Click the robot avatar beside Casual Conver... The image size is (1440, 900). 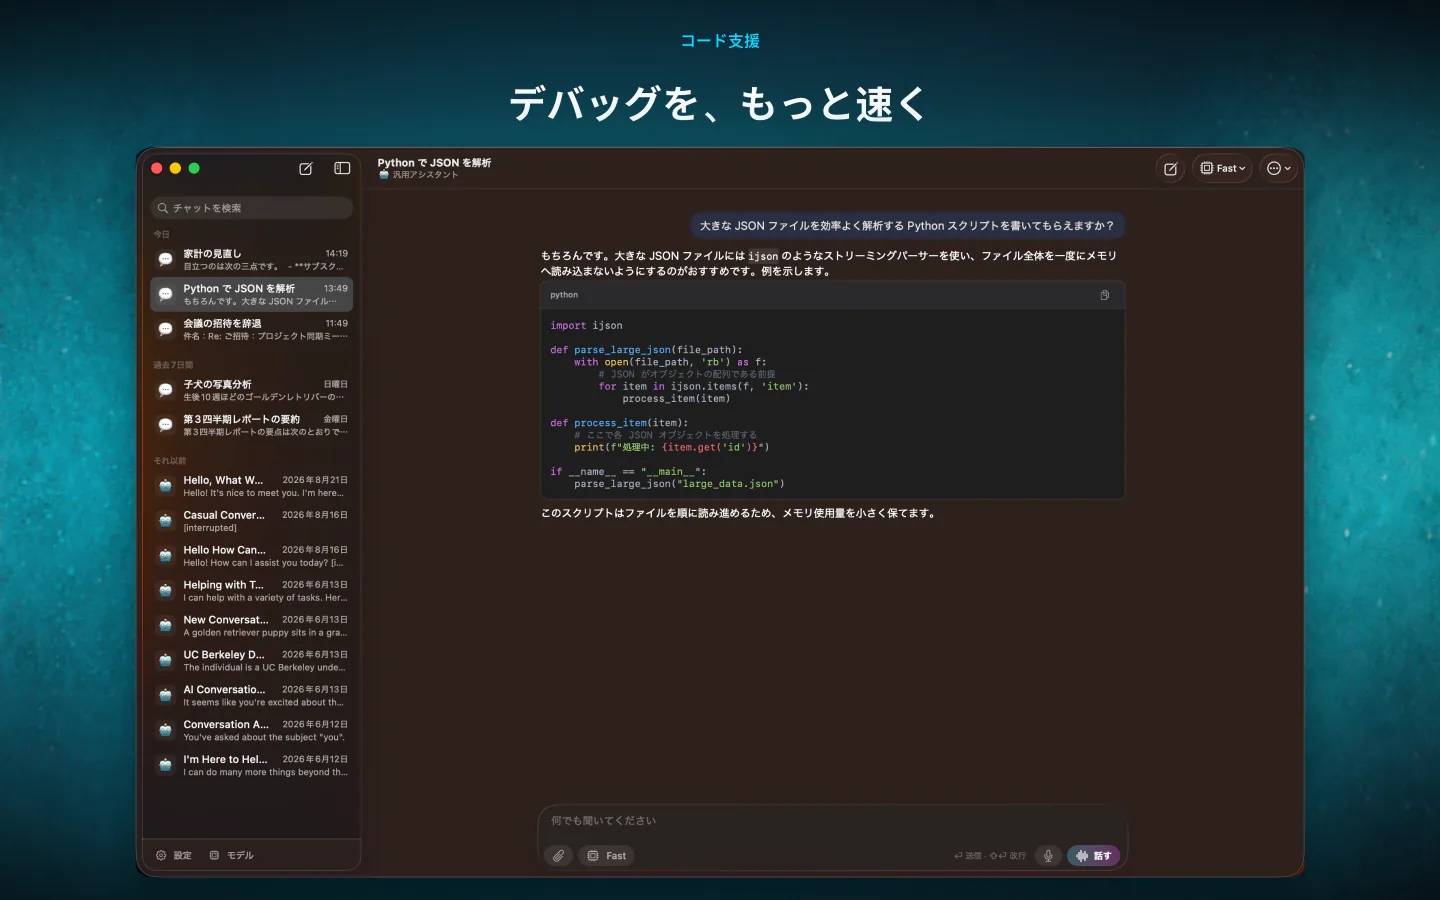166,521
